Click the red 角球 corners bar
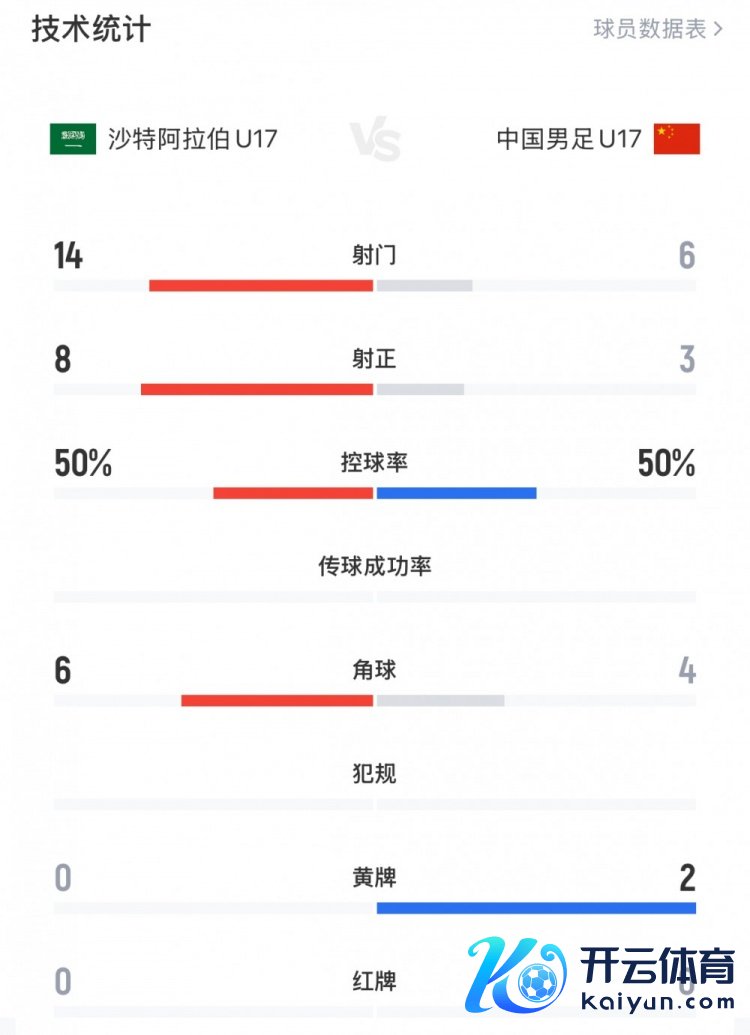750x1035 pixels. pos(277,700)
